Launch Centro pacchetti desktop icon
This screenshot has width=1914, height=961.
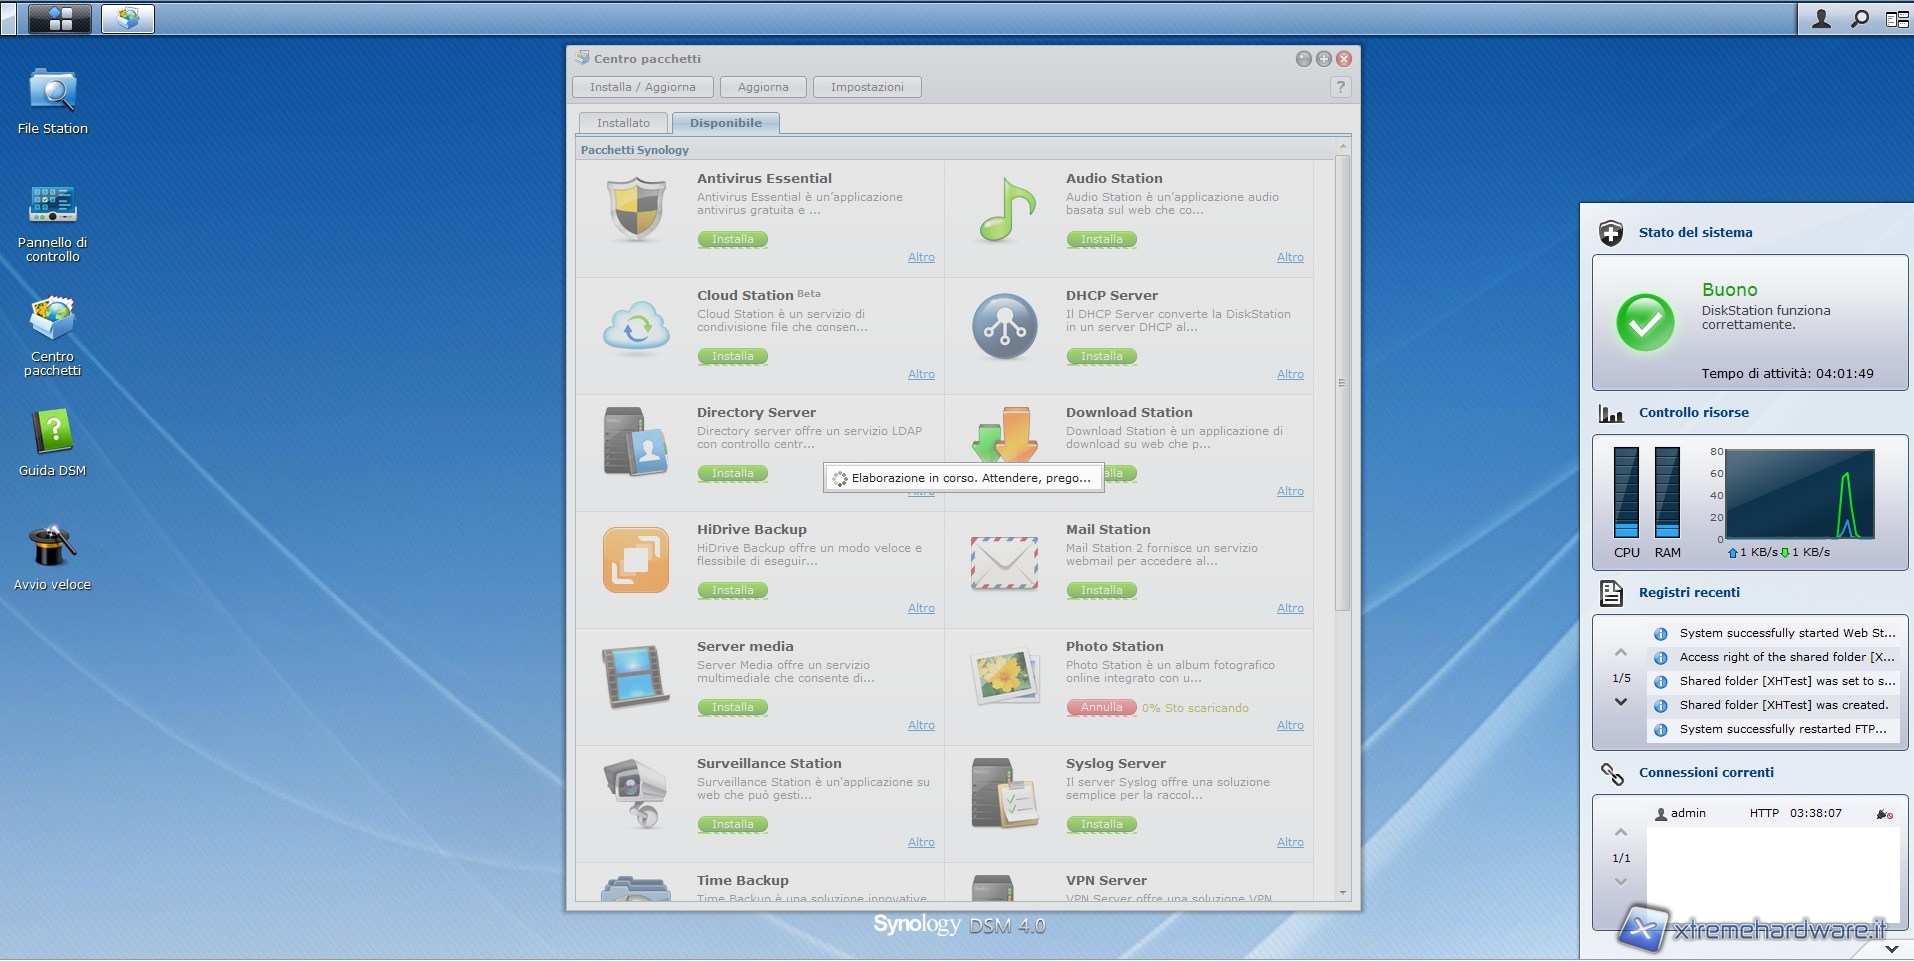pos(53,320)
